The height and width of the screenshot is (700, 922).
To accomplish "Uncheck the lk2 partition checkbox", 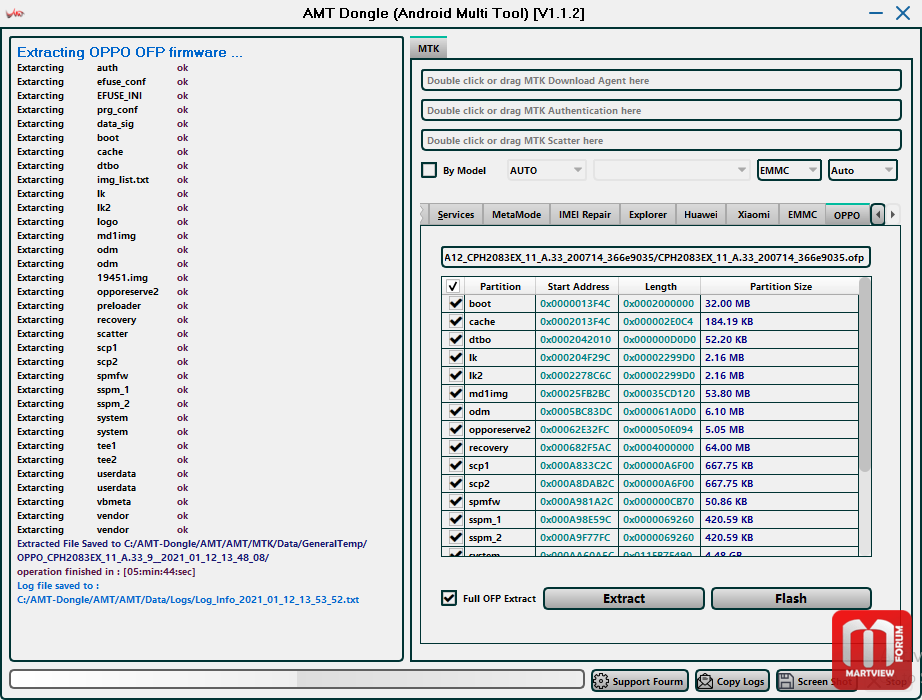I will [455, 375].
